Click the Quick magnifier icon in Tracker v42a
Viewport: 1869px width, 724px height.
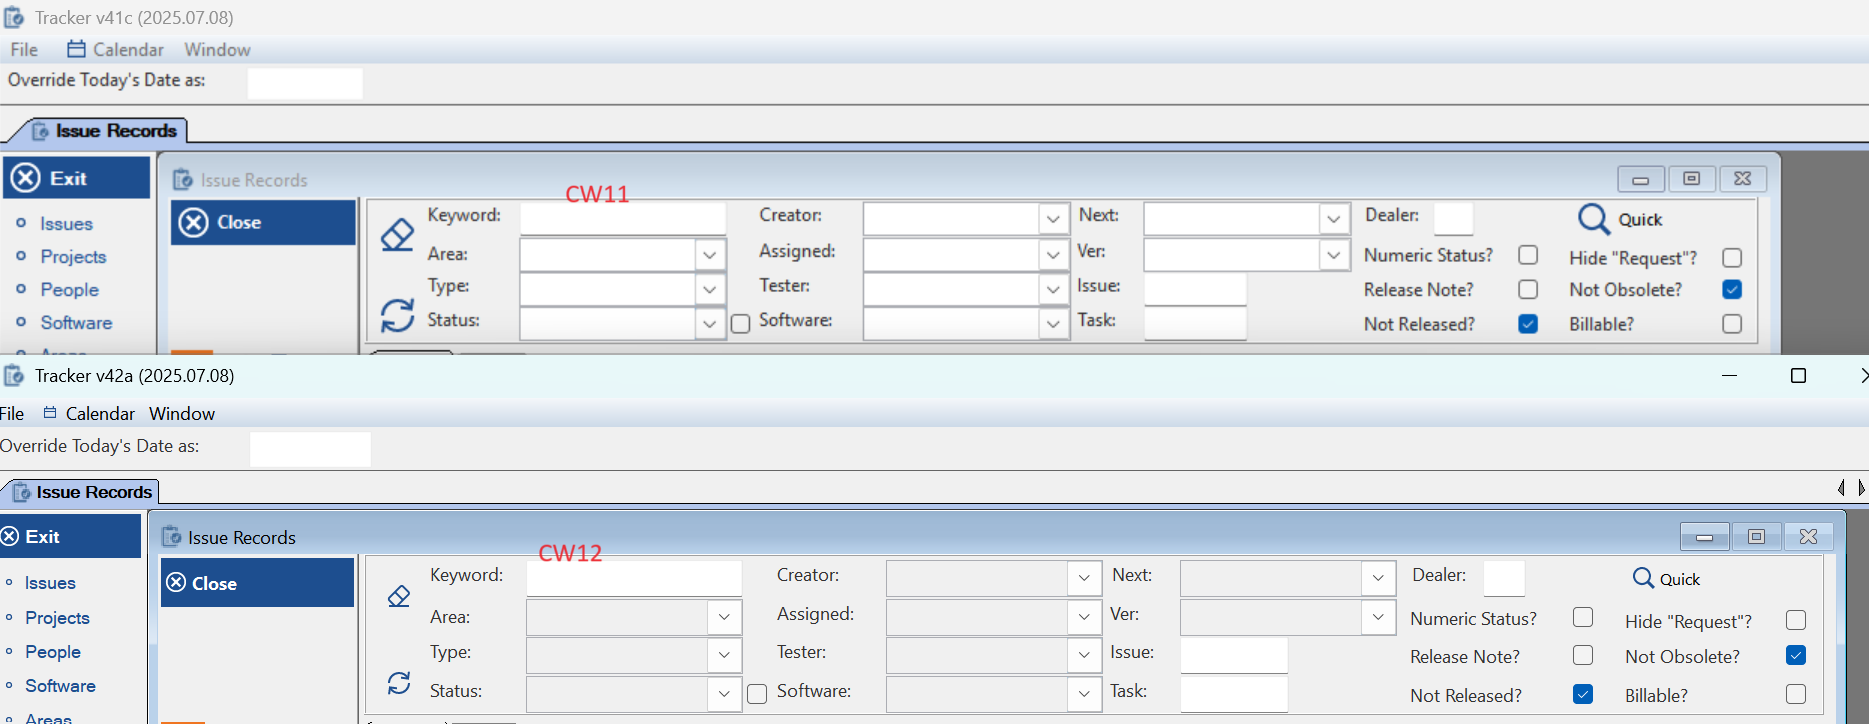pyautogui.click(x=1643, y=578)
